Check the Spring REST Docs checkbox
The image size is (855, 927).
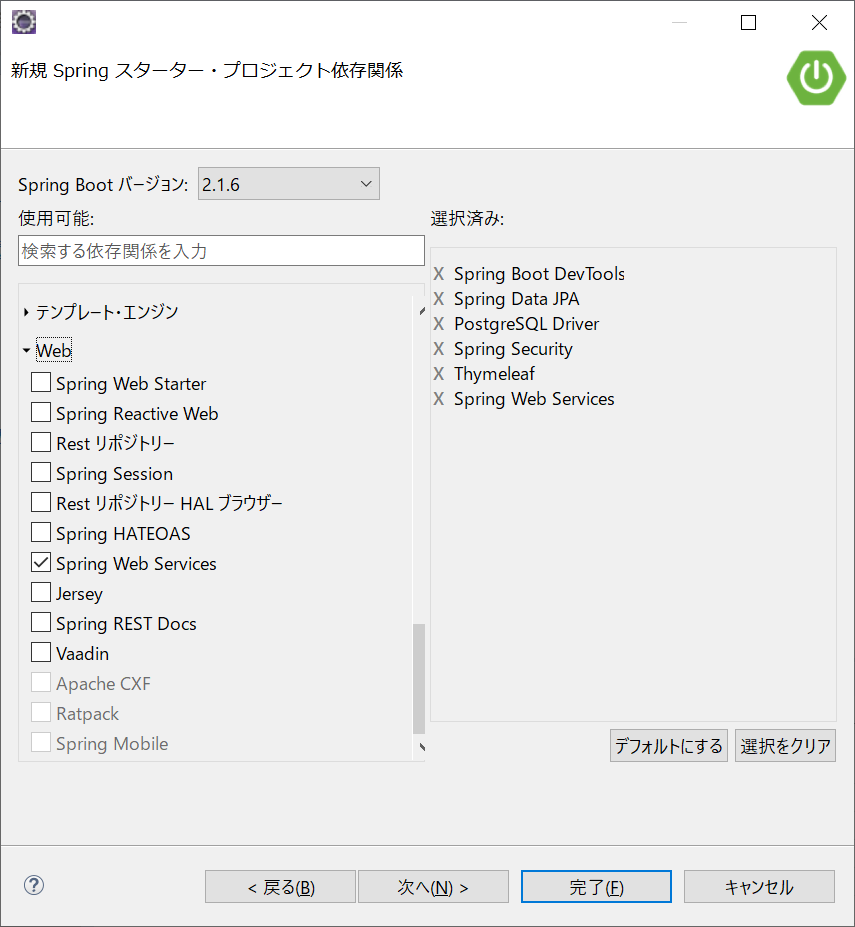[x=41, y=623]
